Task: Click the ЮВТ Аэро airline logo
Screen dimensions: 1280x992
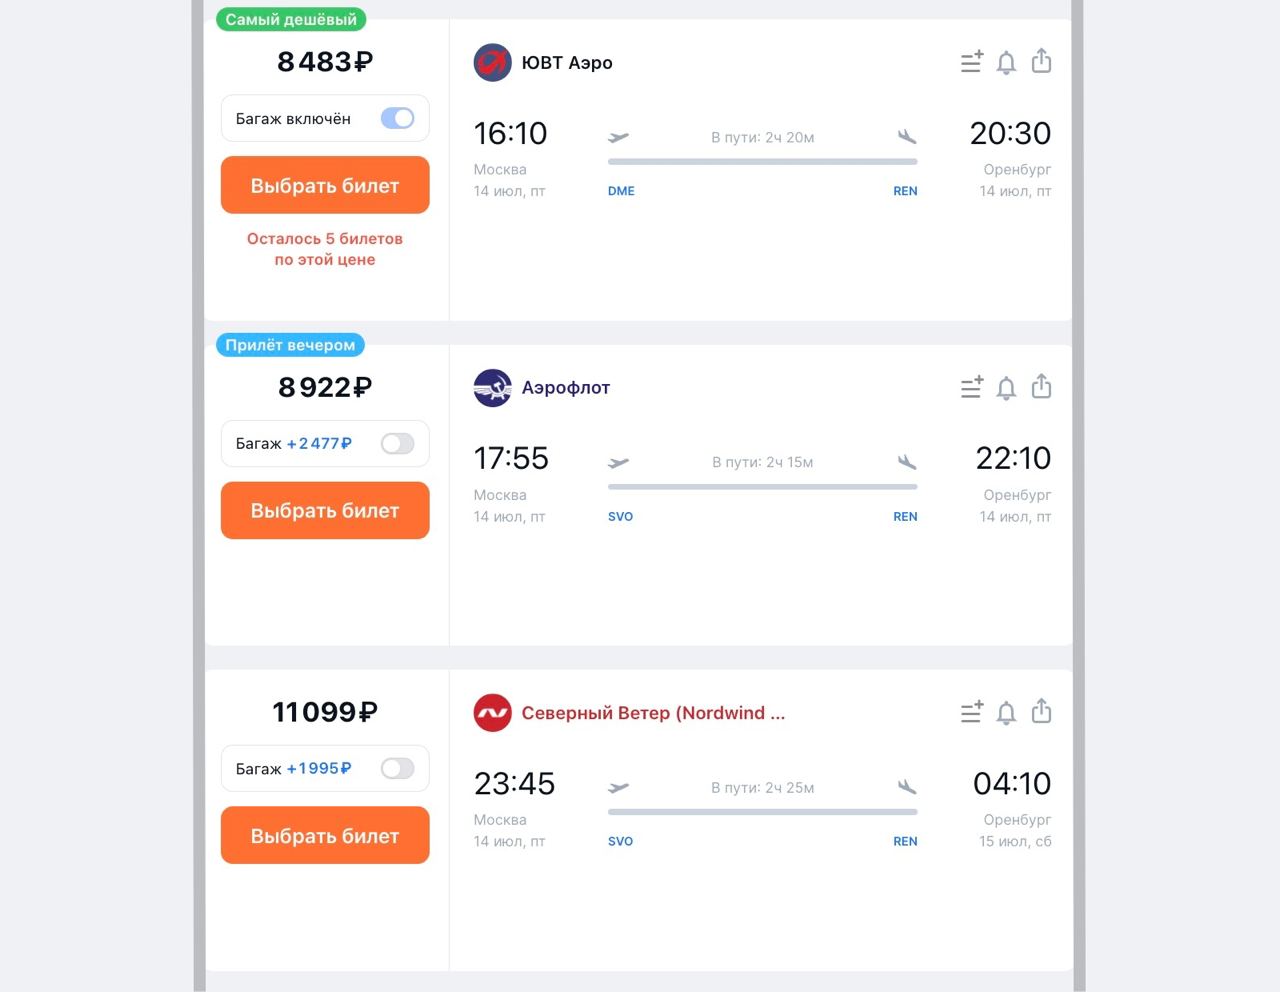Action: [x=492, y=63]
